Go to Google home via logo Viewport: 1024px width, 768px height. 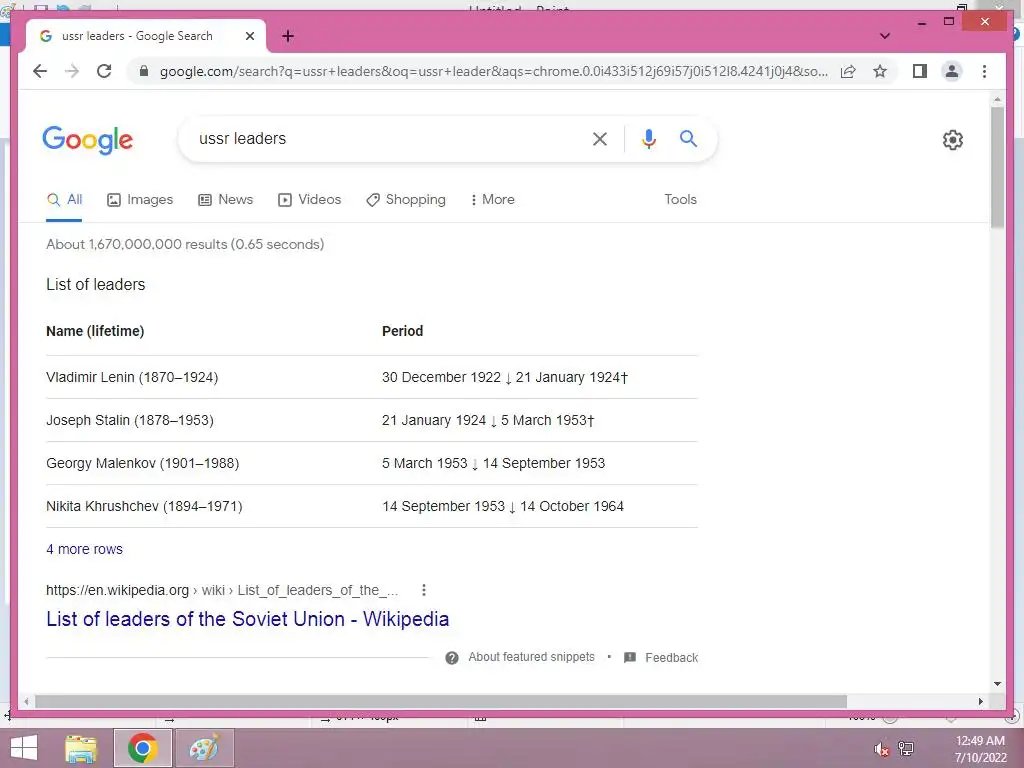tap(88, 140)
